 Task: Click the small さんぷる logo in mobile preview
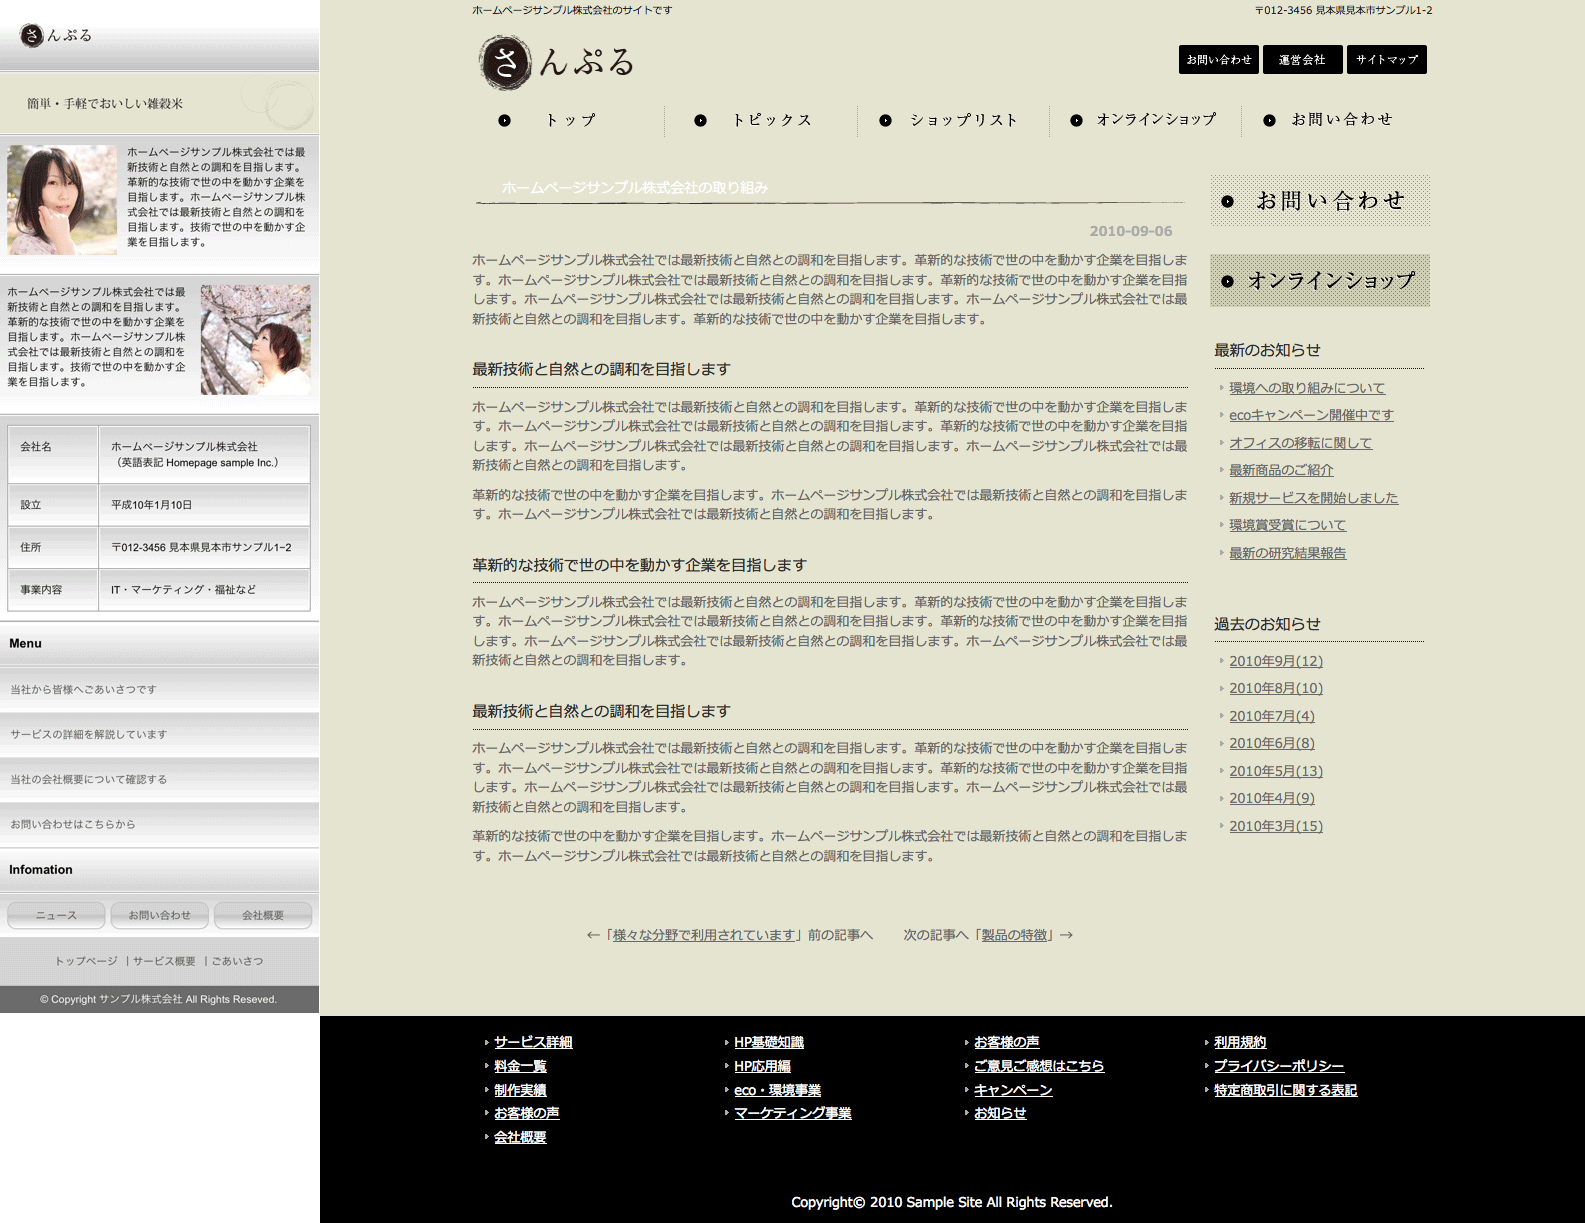pos(56,35)
